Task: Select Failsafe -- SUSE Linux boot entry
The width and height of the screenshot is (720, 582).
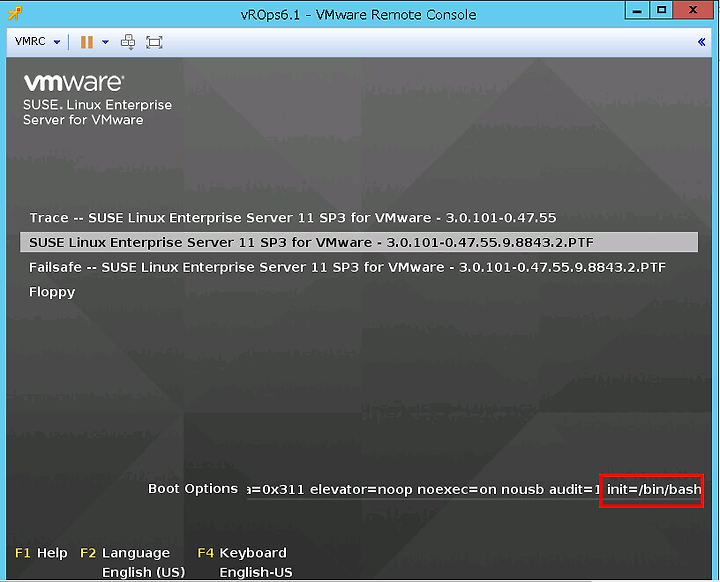Action: tap(347, 267)
